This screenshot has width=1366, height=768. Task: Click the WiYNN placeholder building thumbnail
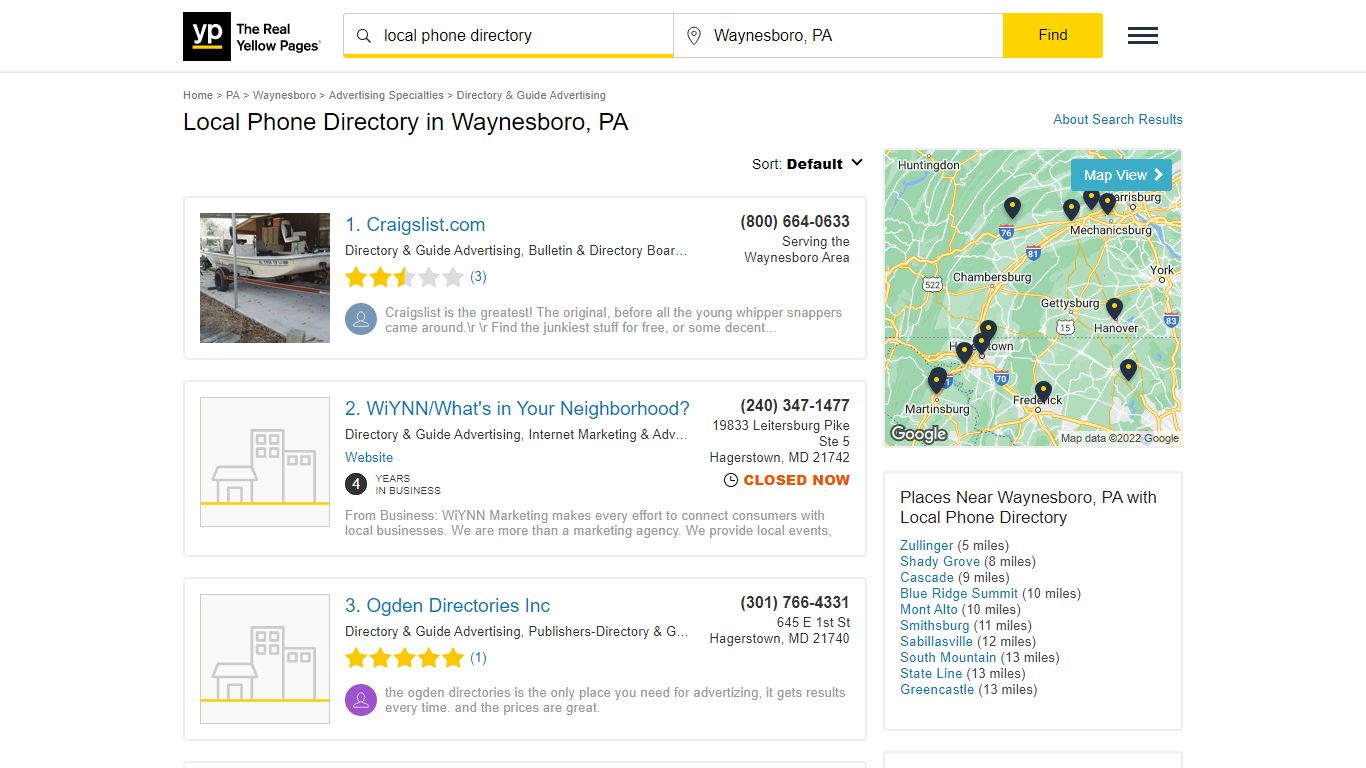point(265,462)
